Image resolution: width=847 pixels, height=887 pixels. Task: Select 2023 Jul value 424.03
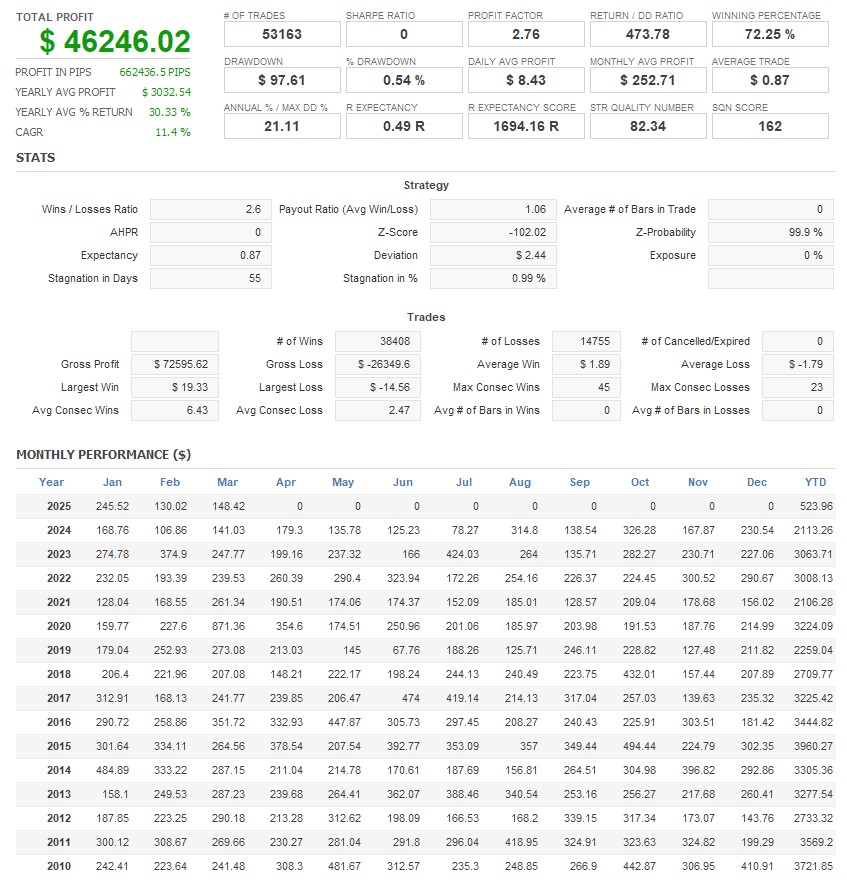pos(462,554)
